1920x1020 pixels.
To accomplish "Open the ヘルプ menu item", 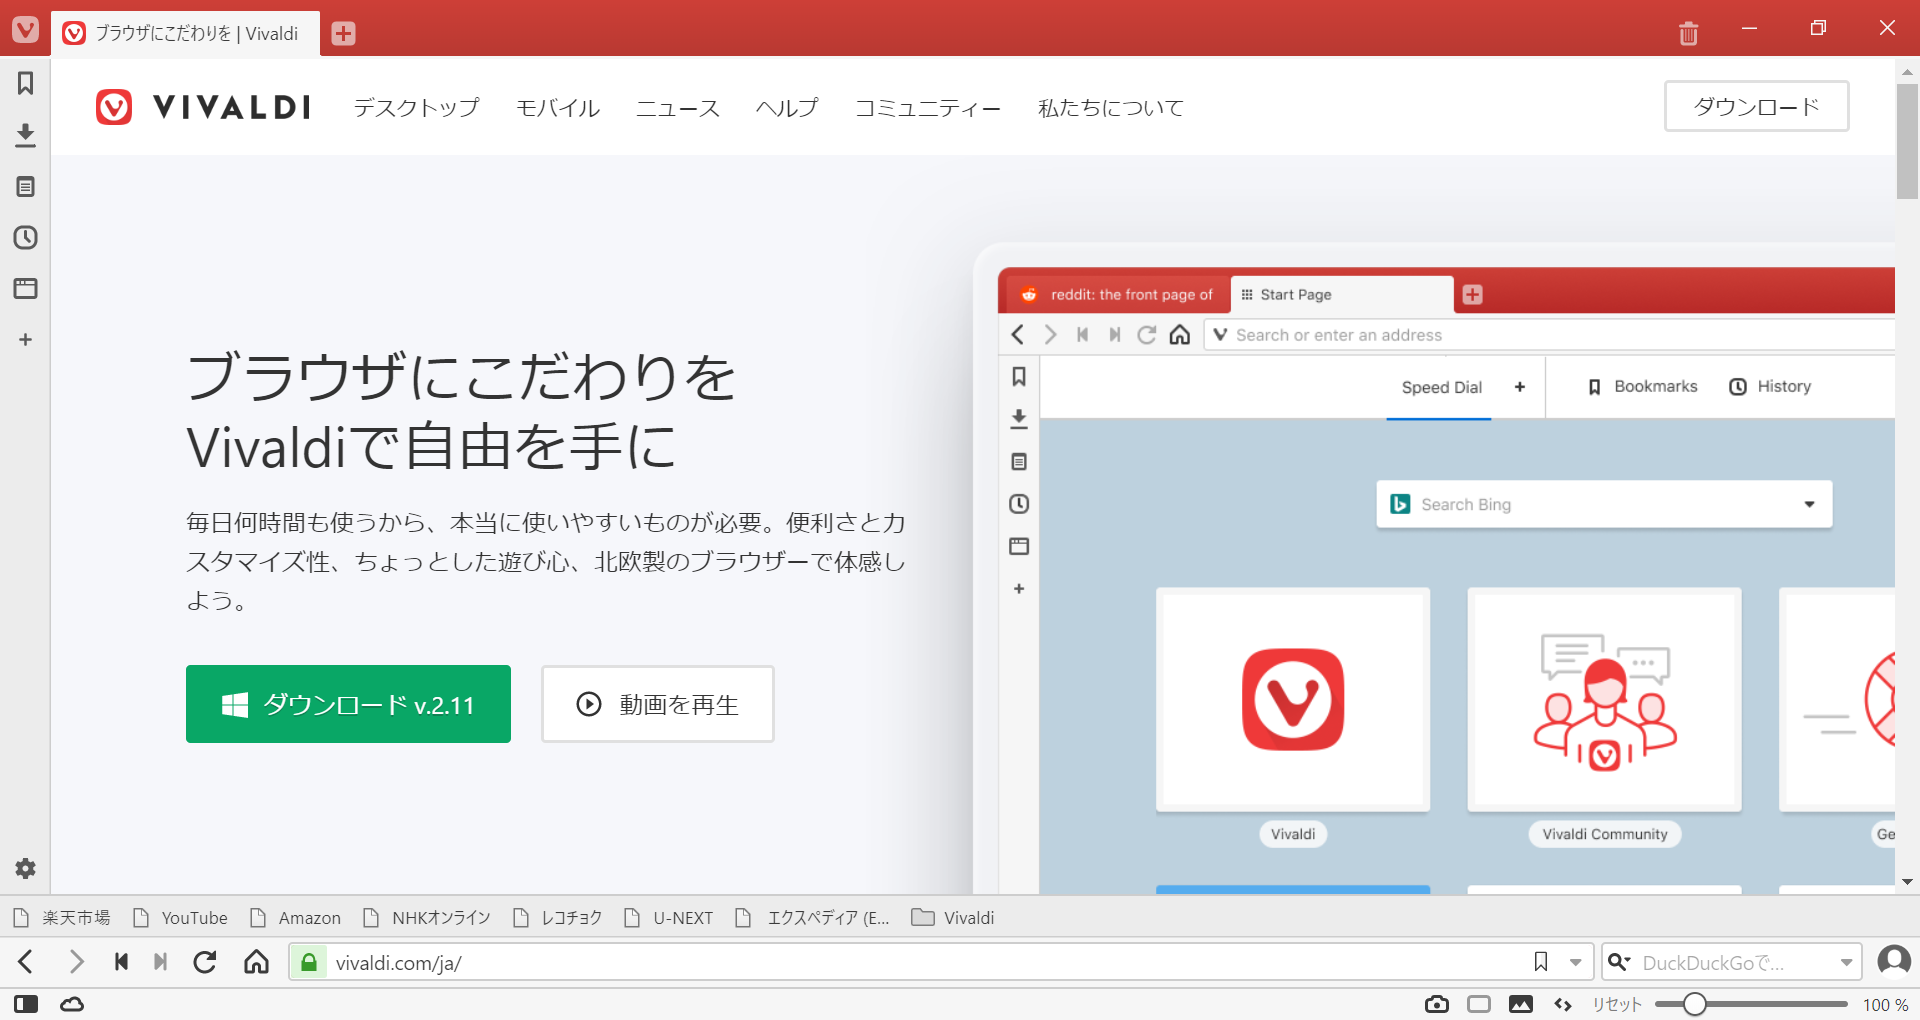I will pyautogui.click(x=787, y=107).
